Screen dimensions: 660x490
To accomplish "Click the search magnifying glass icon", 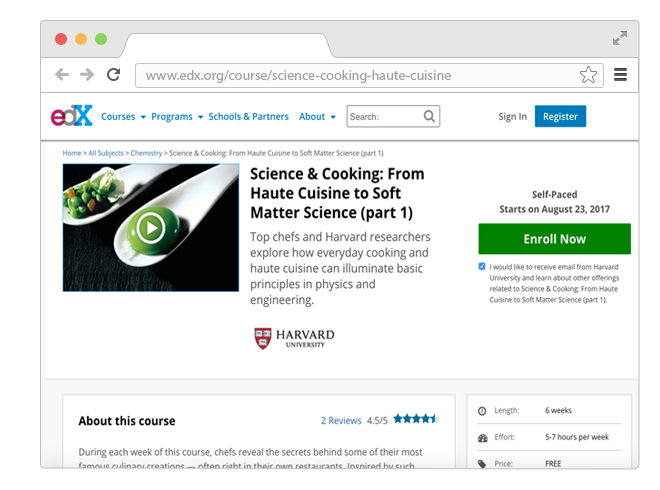I will pos(429,116).
